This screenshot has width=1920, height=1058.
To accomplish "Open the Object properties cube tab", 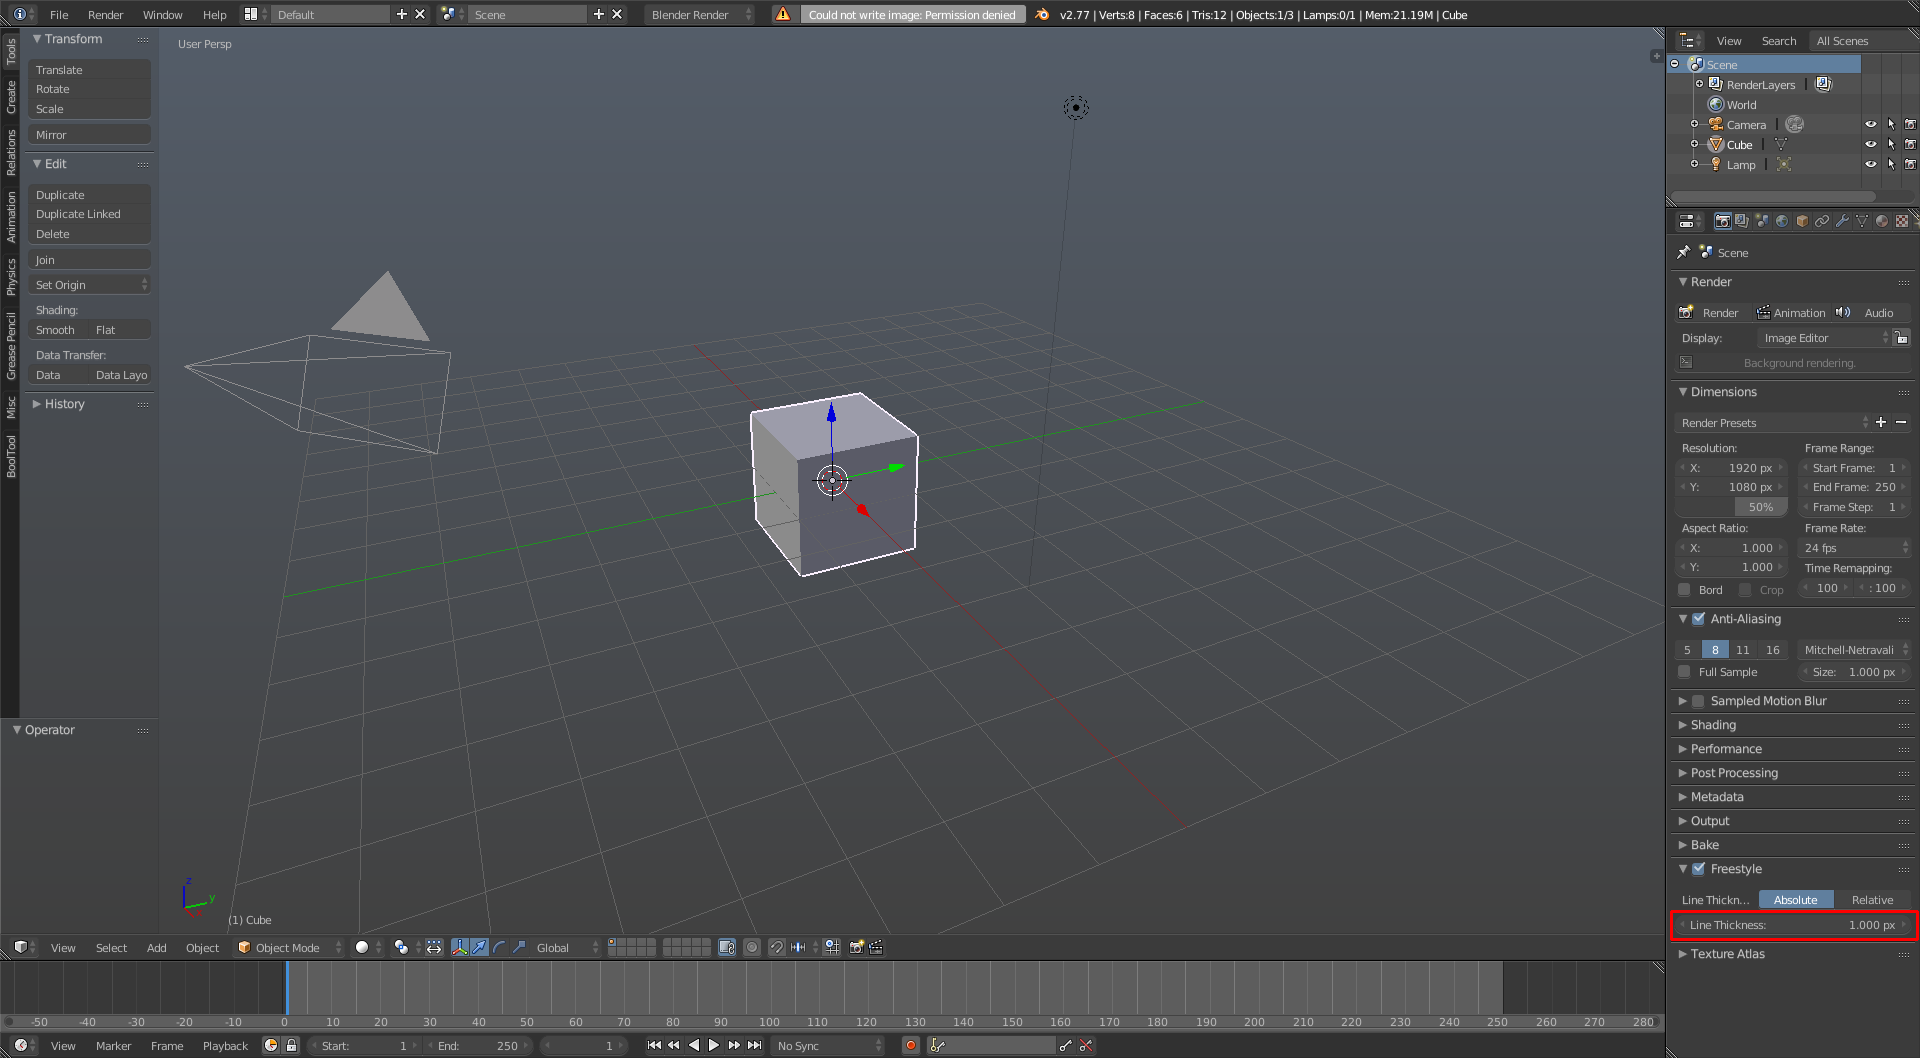I will [x=1802, y=221].
